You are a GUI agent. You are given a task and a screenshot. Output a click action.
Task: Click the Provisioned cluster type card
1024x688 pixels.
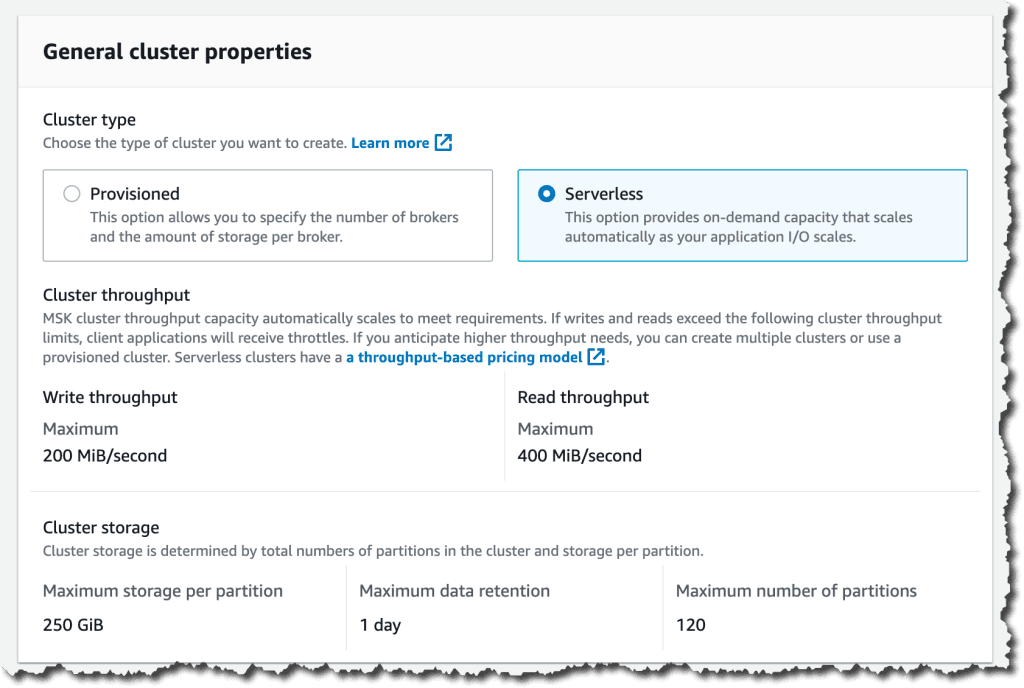pos(268,215)
